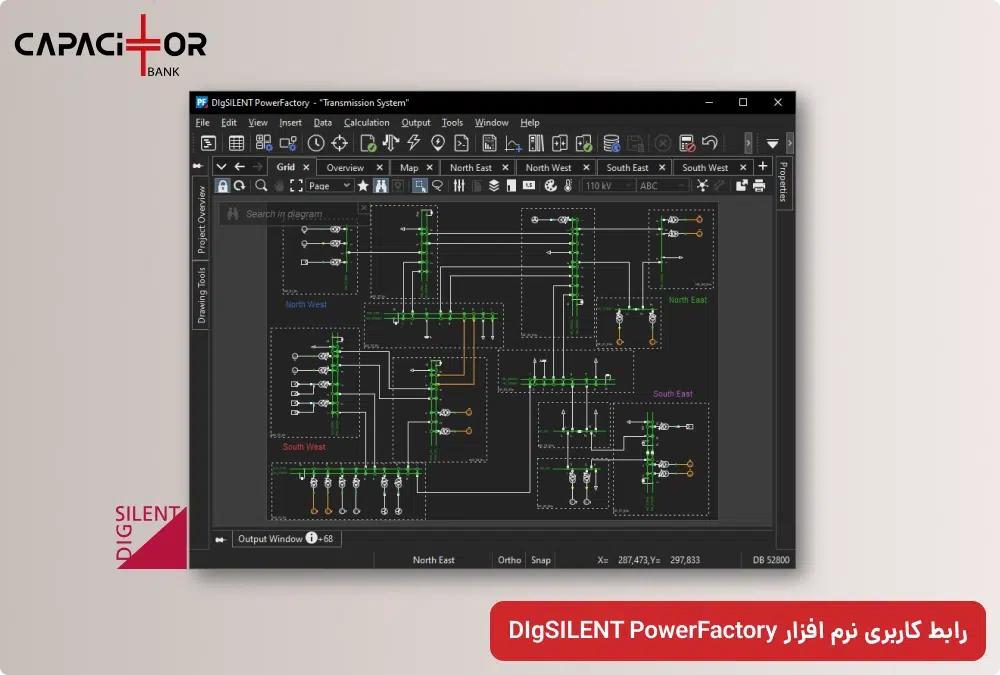Click the crosshair target toolbar icon
The height and width of the screenshot is (675, 1000).
pos(339,143)
